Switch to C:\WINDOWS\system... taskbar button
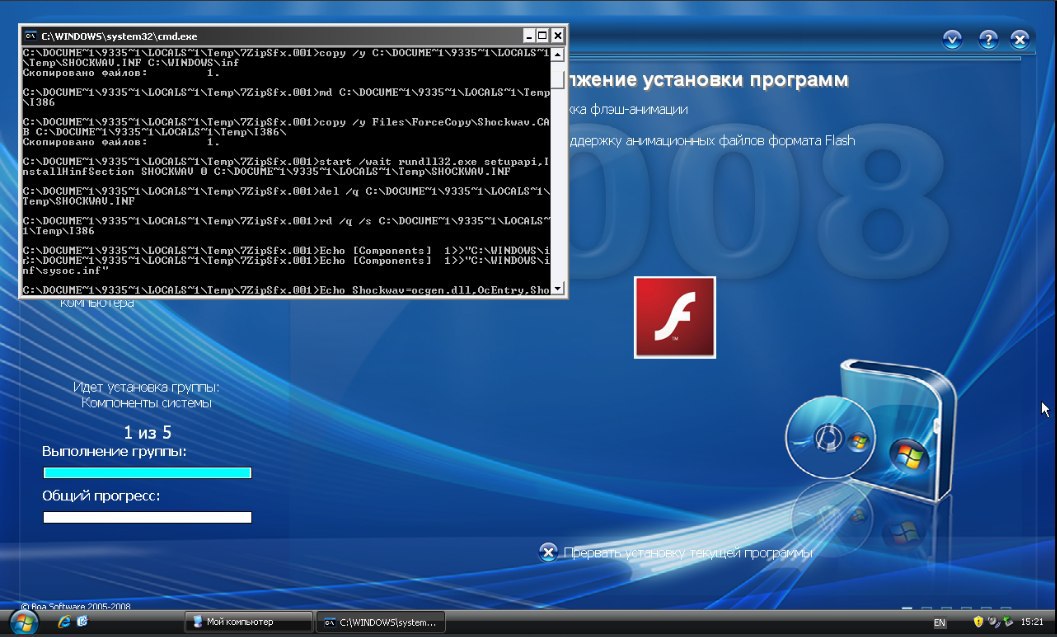Viewport: 1057px width, 637px height. [381, 622]
